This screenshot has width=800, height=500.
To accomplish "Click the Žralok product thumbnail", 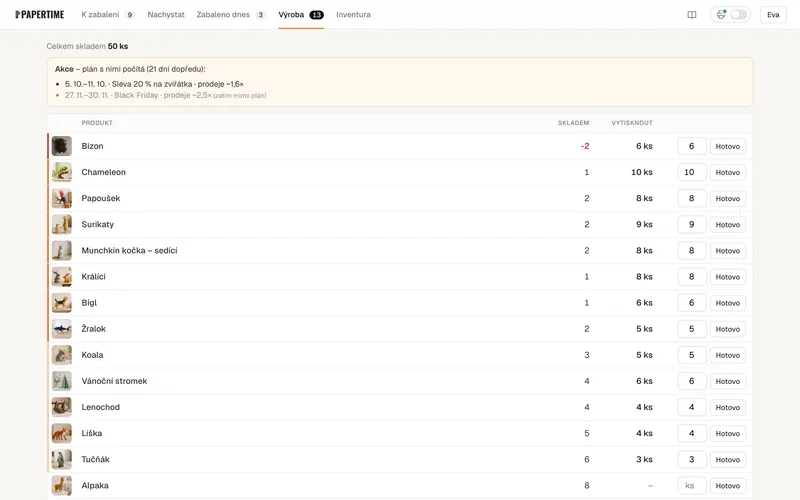I will (62, 329).
